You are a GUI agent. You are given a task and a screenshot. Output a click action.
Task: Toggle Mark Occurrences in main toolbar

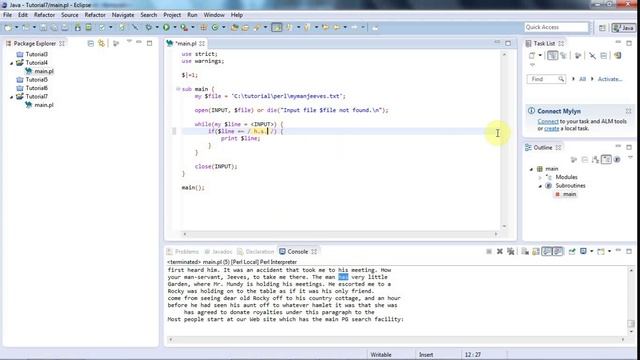coord(277,27)
